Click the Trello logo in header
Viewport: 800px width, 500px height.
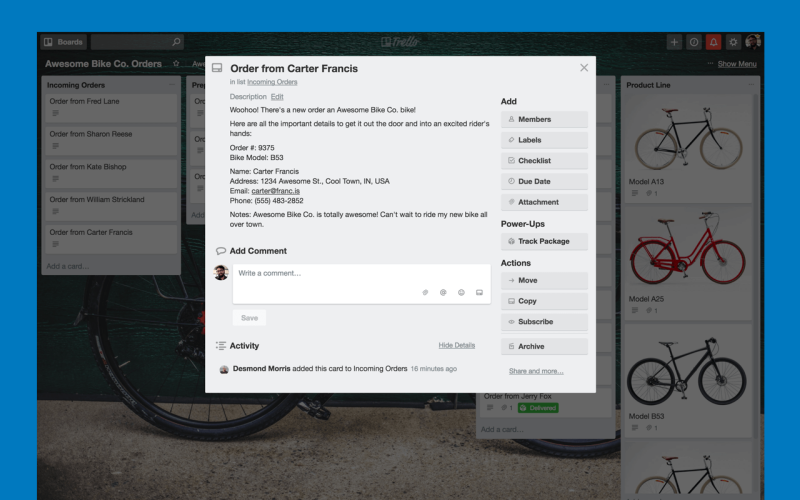[x=400, y=42]
